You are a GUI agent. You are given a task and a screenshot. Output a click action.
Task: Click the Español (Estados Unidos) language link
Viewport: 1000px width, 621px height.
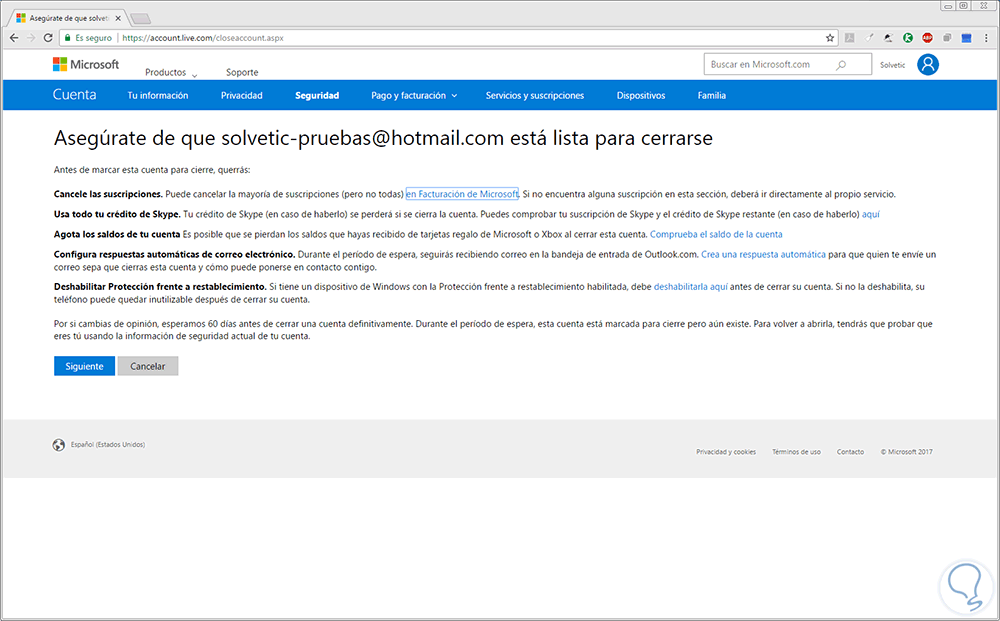(108, 444)
